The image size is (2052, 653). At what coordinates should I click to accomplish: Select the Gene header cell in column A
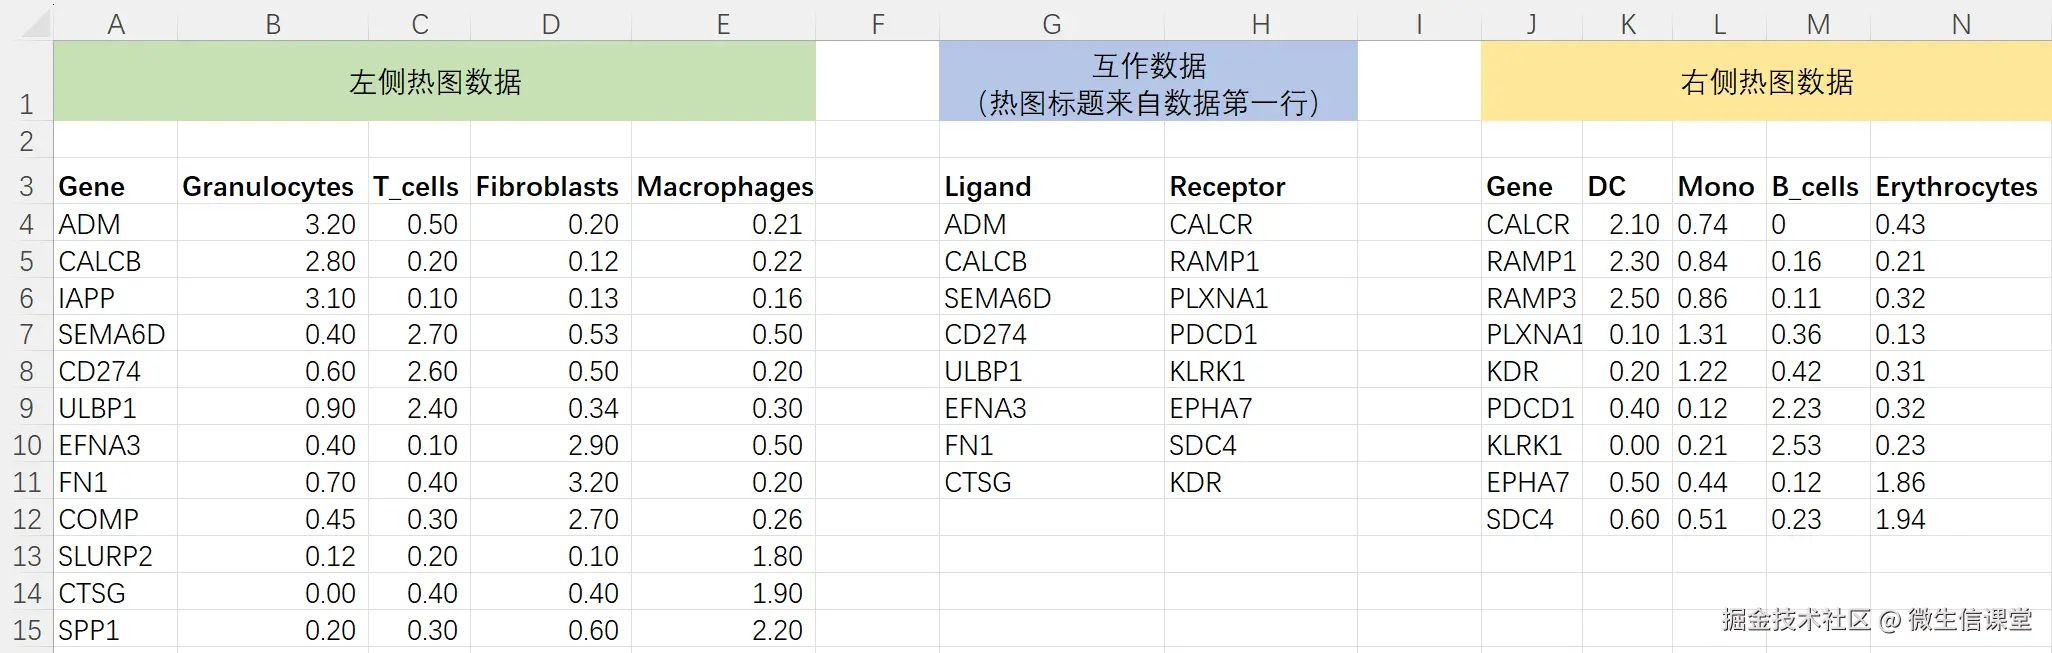pos(91,186)
